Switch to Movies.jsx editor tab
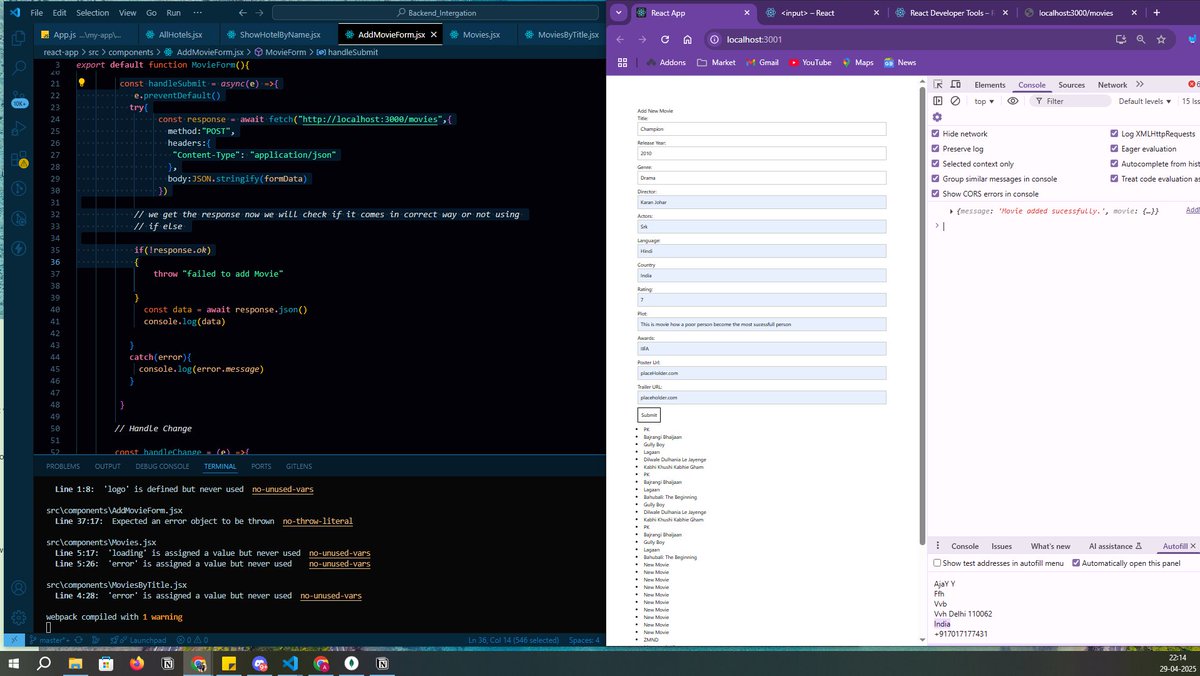Viewport: 1200px width, 676px height. (x=481, y=34)
